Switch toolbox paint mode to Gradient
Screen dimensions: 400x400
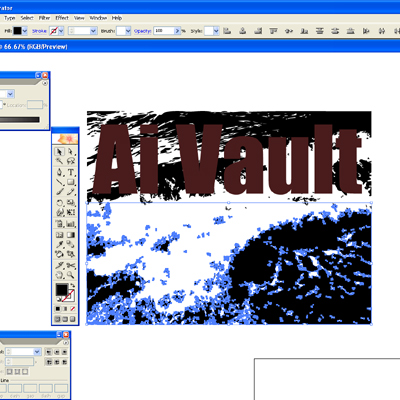(65, 309)
